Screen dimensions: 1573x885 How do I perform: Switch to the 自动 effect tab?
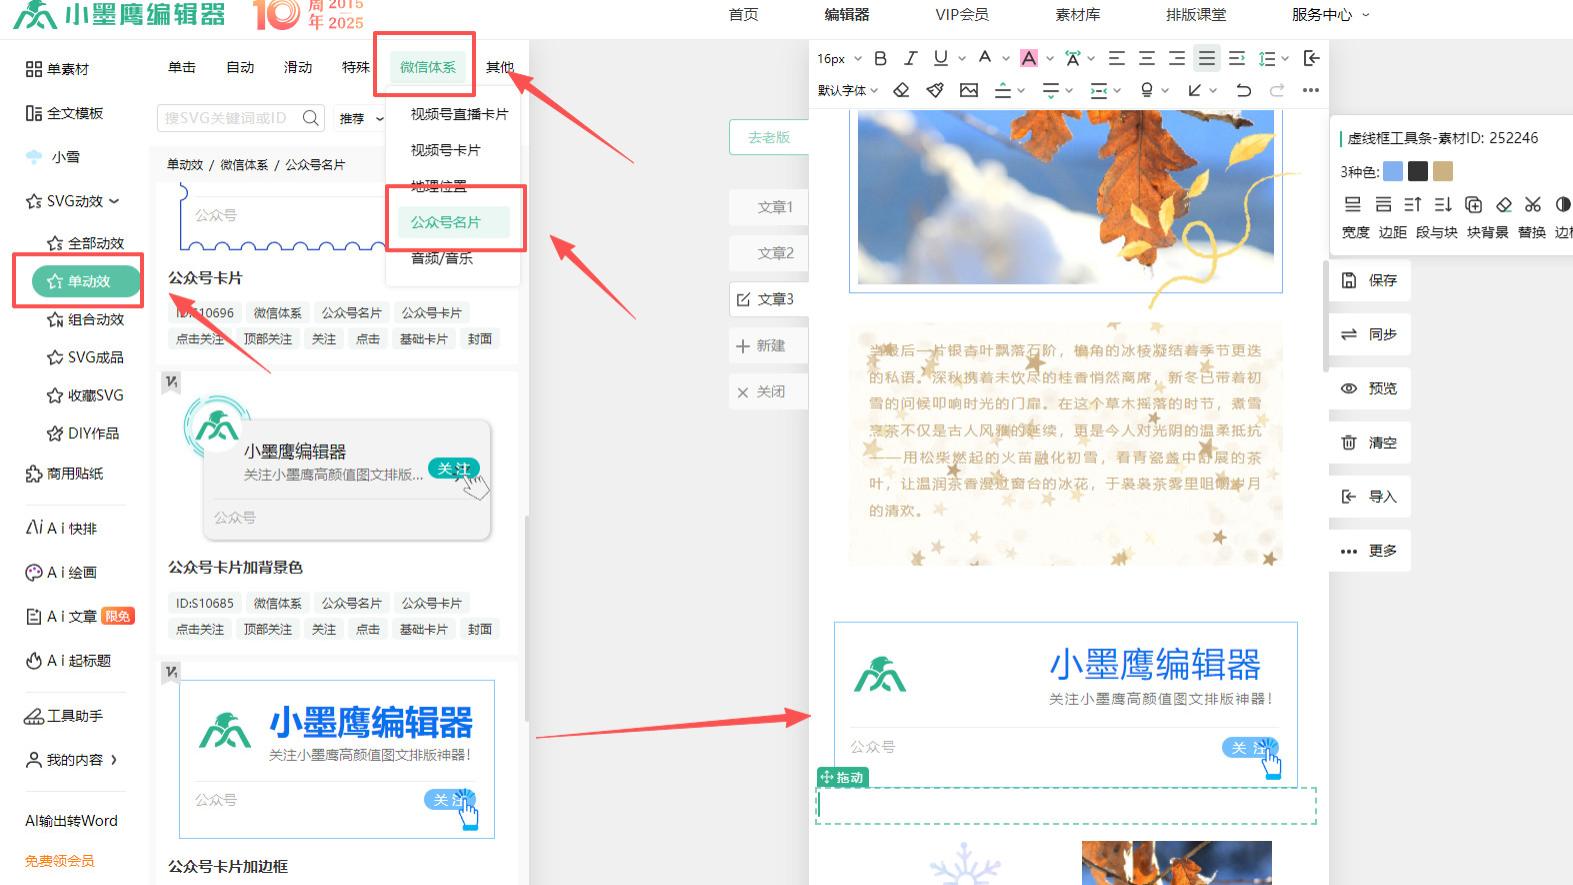click(x=240, y=67)
